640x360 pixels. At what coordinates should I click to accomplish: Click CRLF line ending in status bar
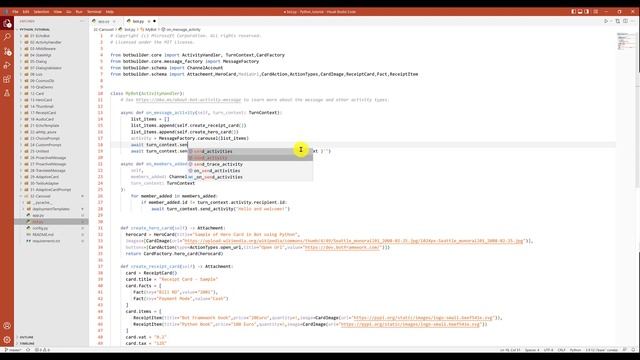coord(562,350)
